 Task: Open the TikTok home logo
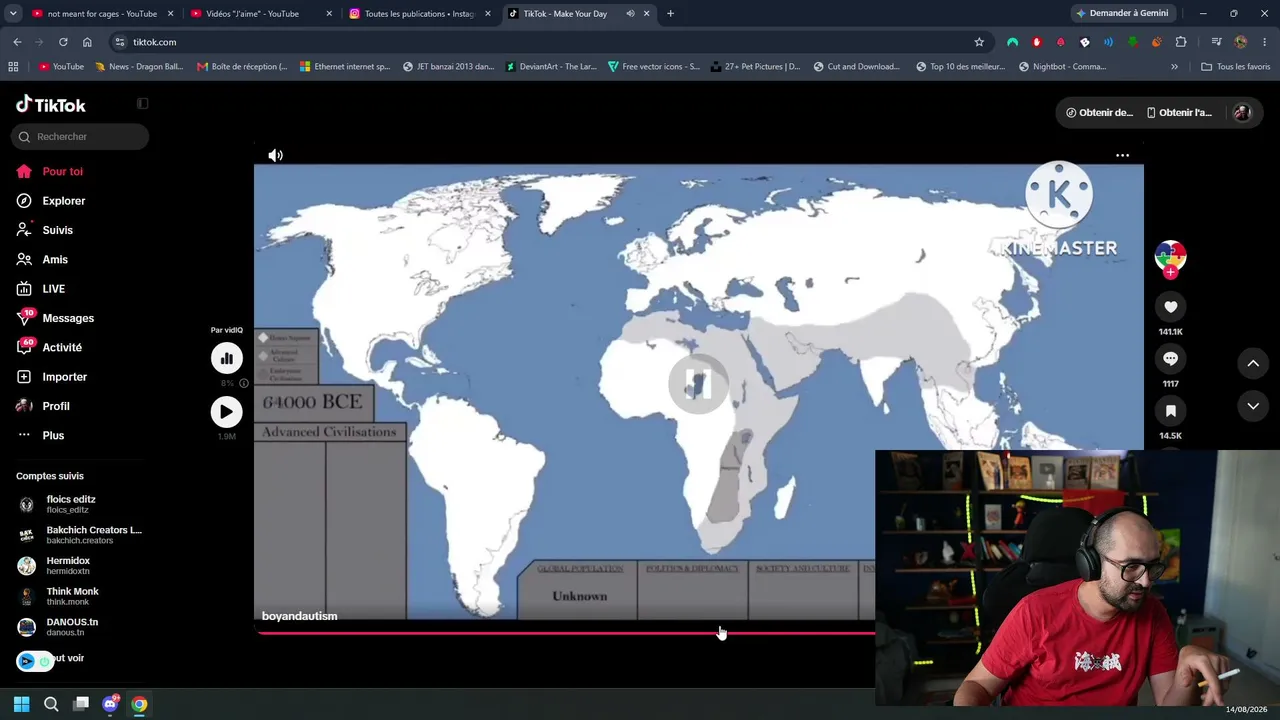(51, 104)
